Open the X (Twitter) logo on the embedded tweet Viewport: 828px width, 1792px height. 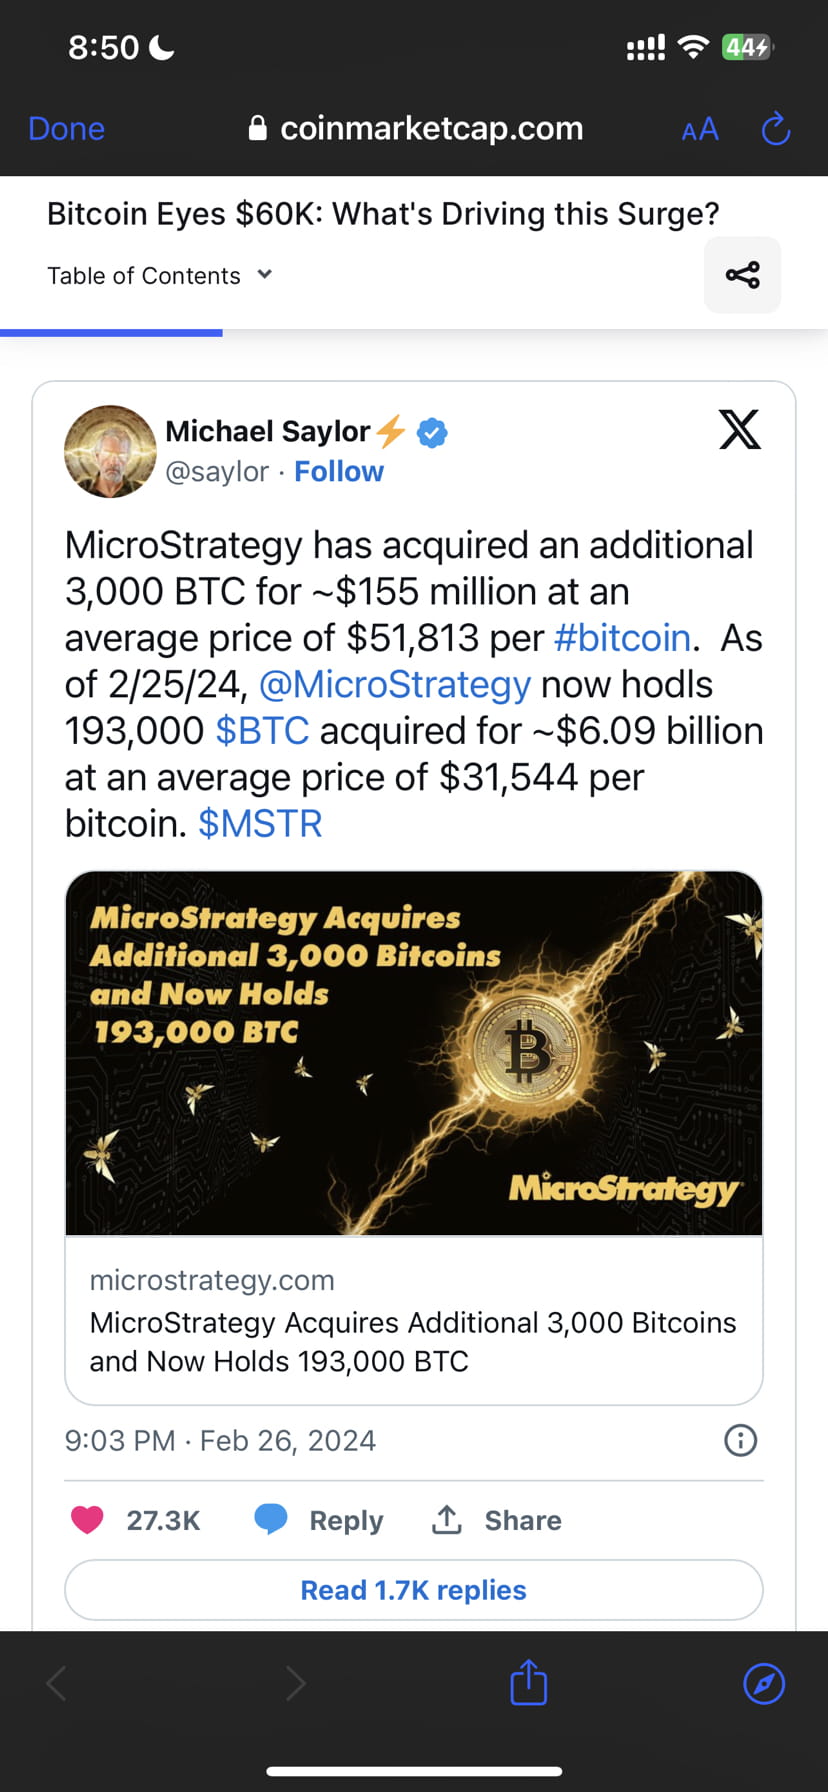tap(738, 429)
